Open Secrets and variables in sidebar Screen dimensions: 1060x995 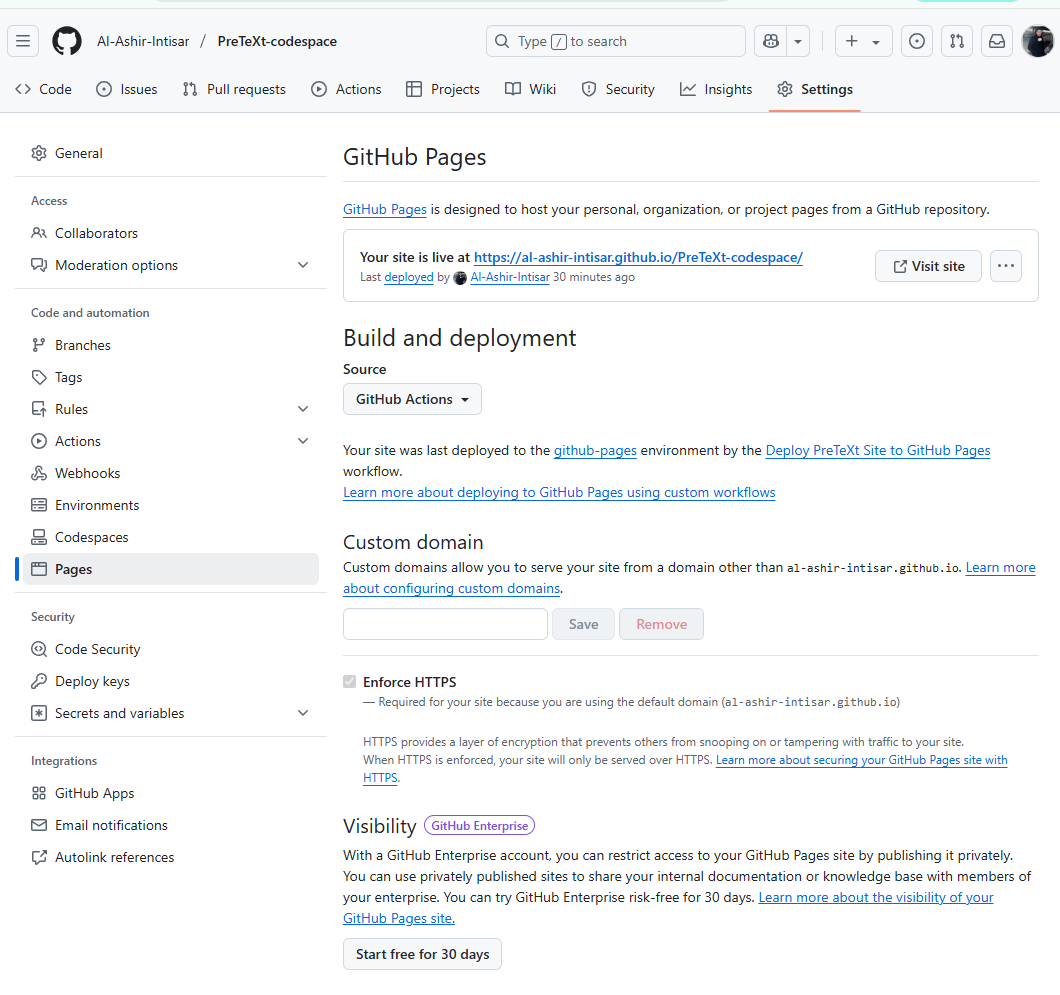(170, 713)
